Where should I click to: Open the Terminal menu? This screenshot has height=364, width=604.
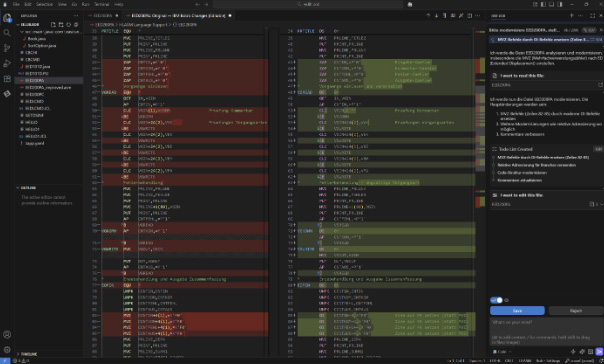102,4
